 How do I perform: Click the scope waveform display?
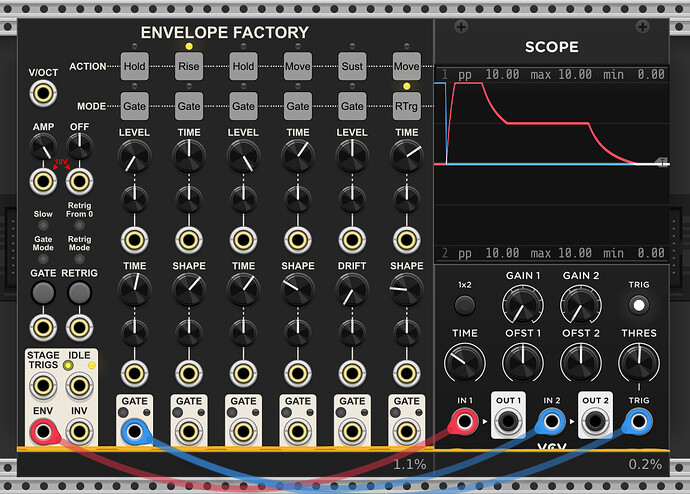coord(552,164)
